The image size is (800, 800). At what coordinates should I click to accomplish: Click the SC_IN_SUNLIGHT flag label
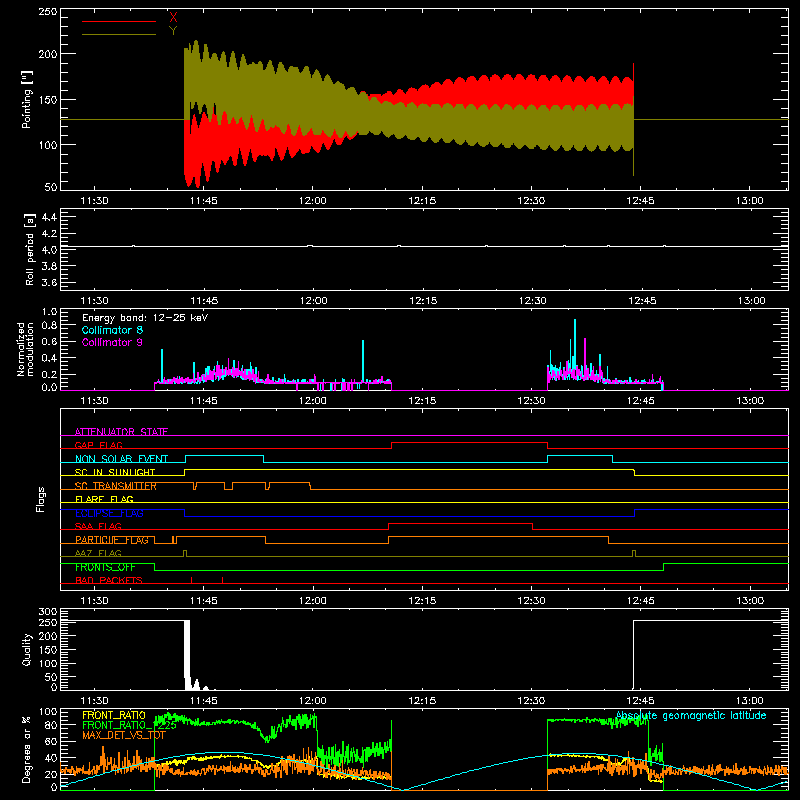click(115, 472)
